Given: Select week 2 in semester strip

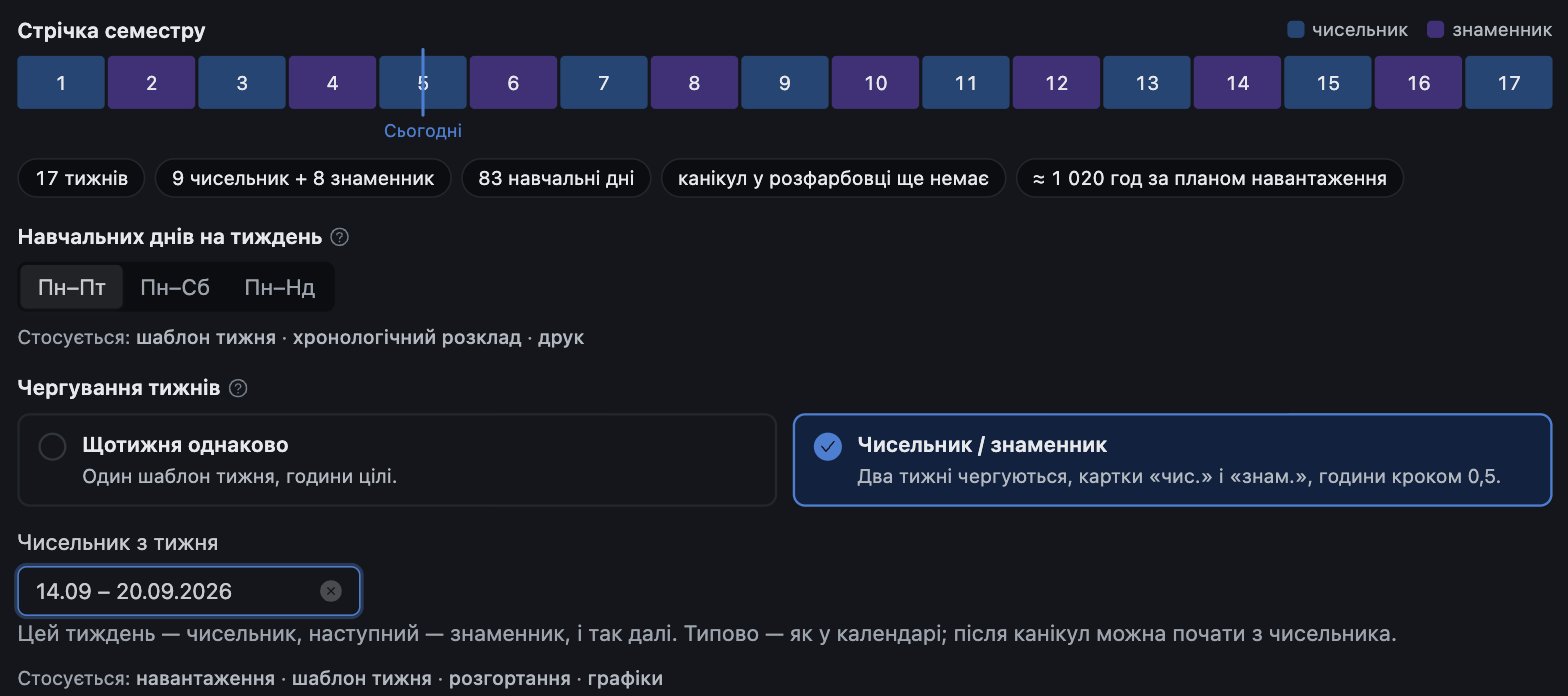Looking at the screenshot, I should click(x=151, y=83).
